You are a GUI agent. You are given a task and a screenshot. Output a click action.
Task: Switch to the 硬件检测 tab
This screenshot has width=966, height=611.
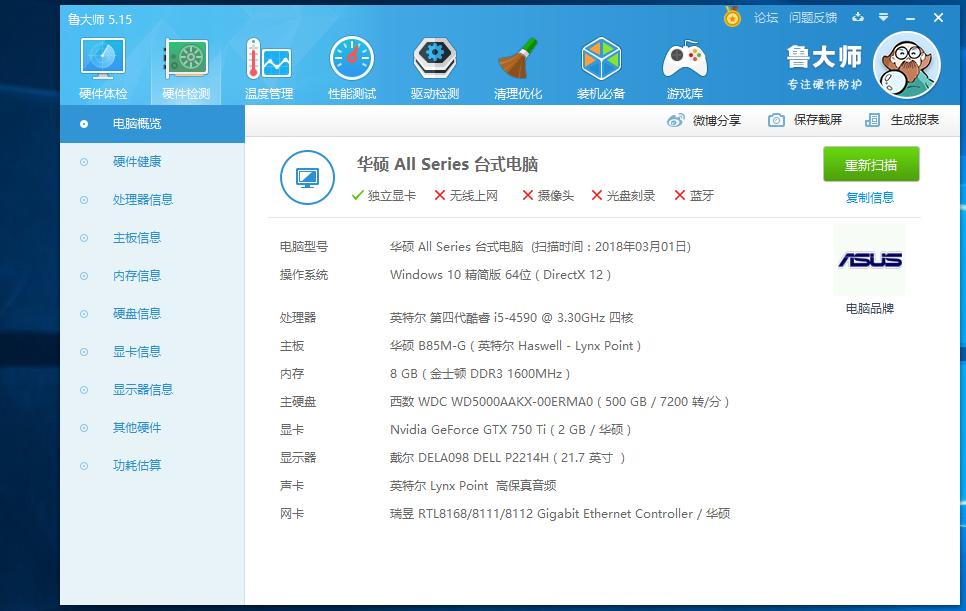pos(186,68)
